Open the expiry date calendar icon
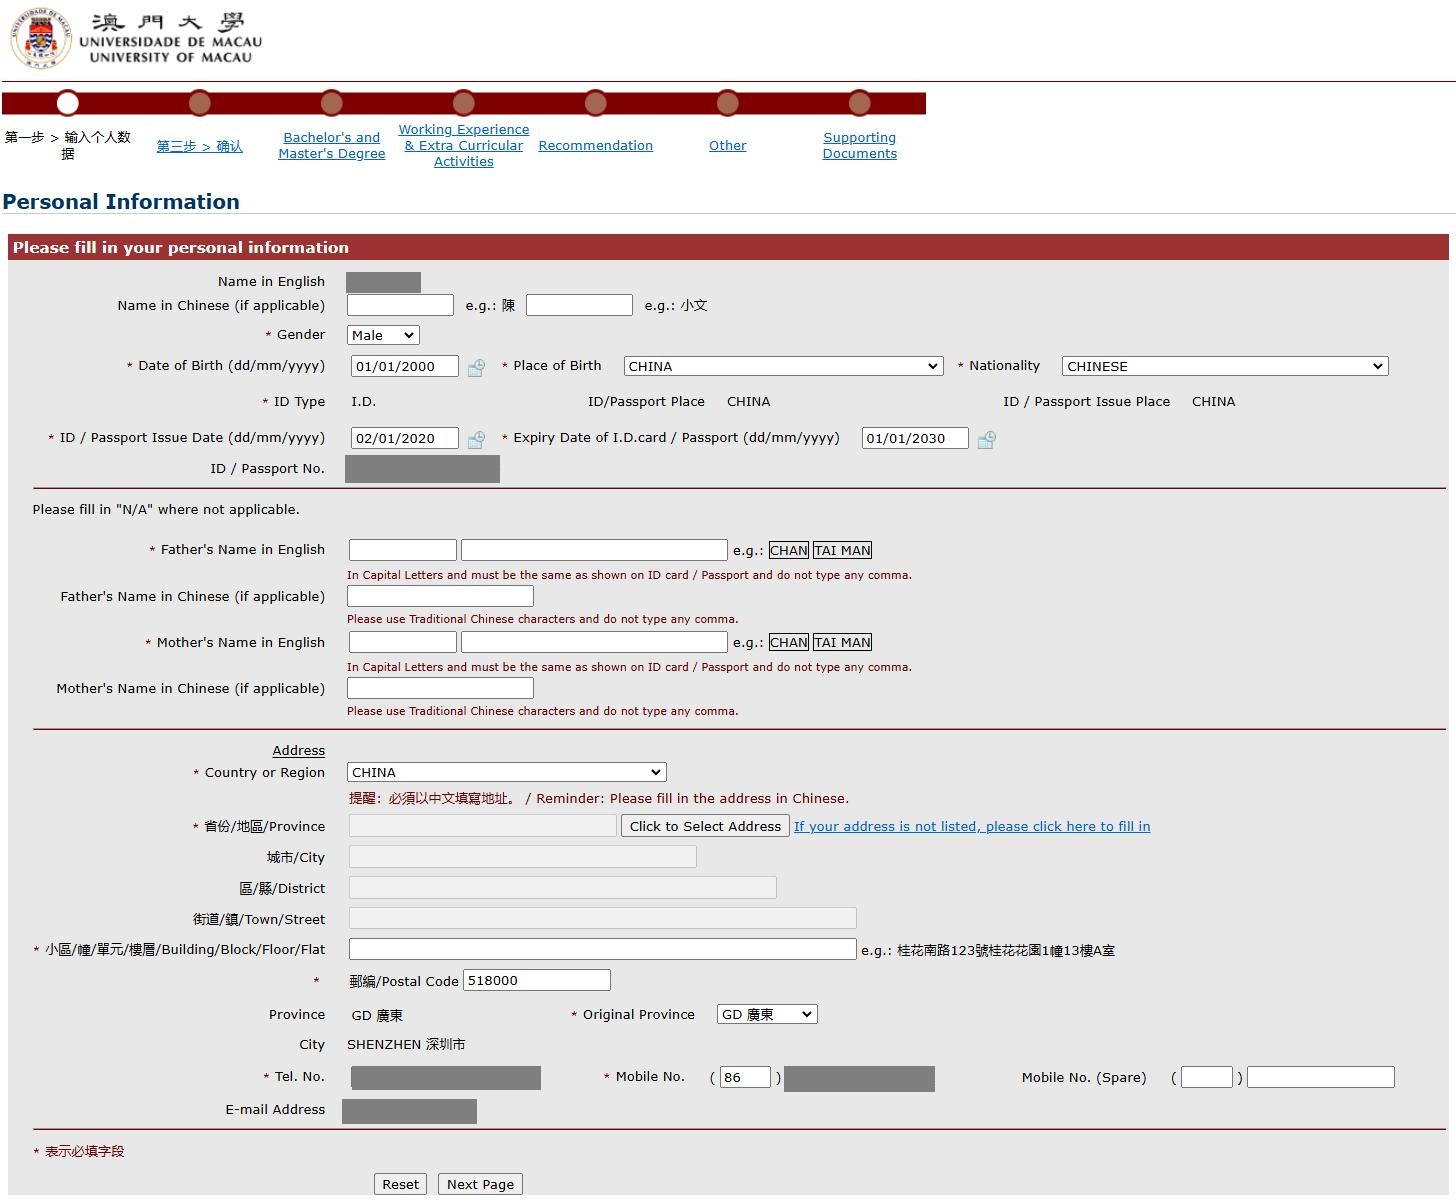Viewport: 1456px width, 1202px height. tap(986, 439)
